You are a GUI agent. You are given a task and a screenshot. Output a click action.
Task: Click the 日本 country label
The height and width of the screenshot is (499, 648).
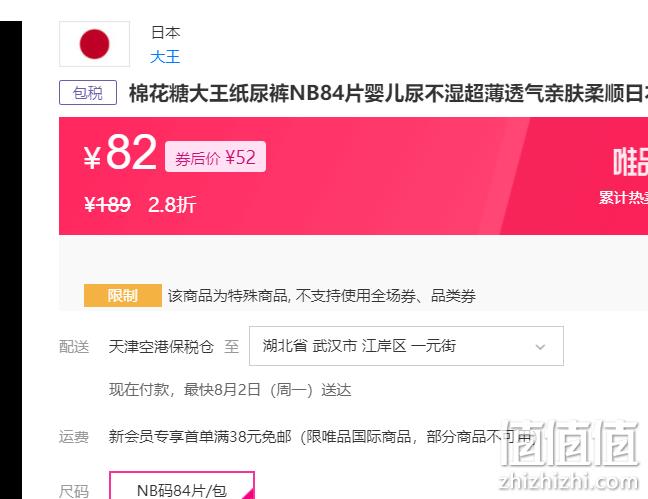[165, 32]
